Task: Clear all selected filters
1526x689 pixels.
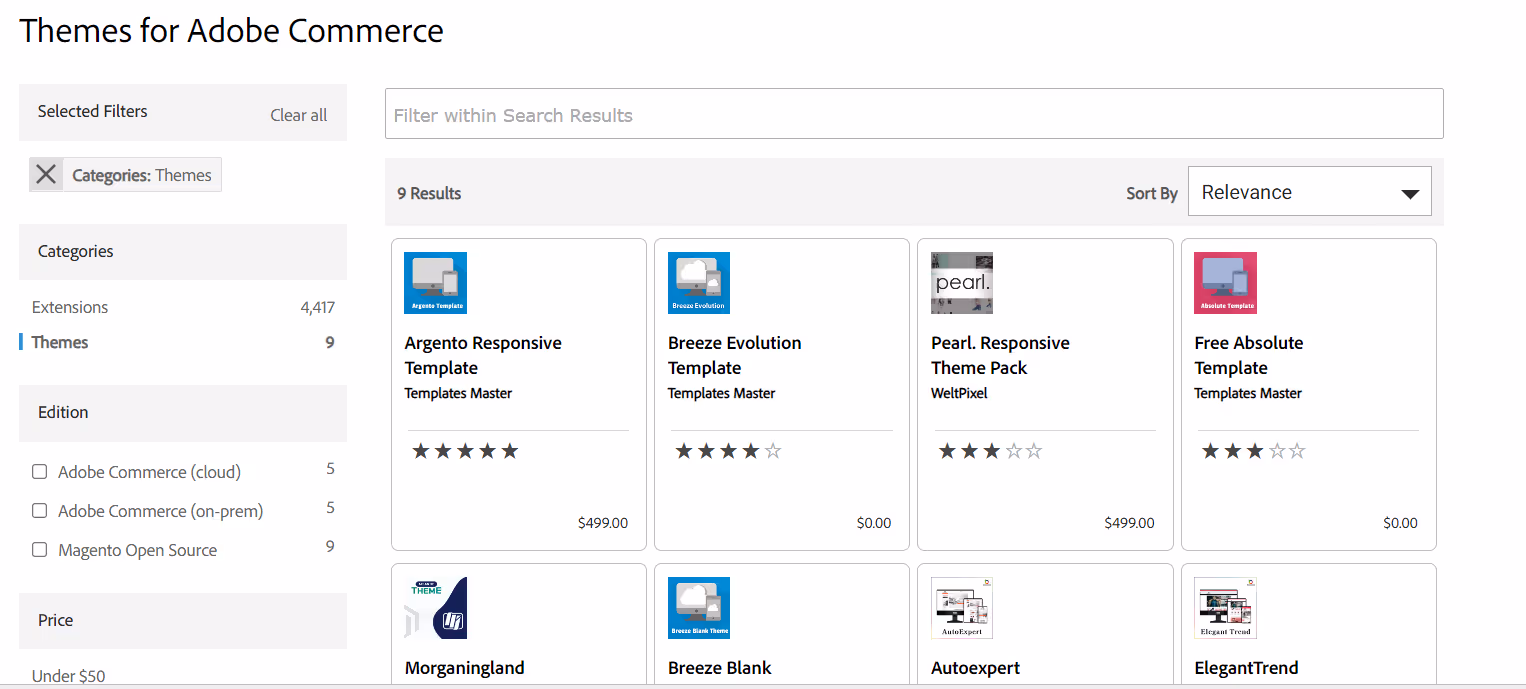Action: tap(298, 115)
